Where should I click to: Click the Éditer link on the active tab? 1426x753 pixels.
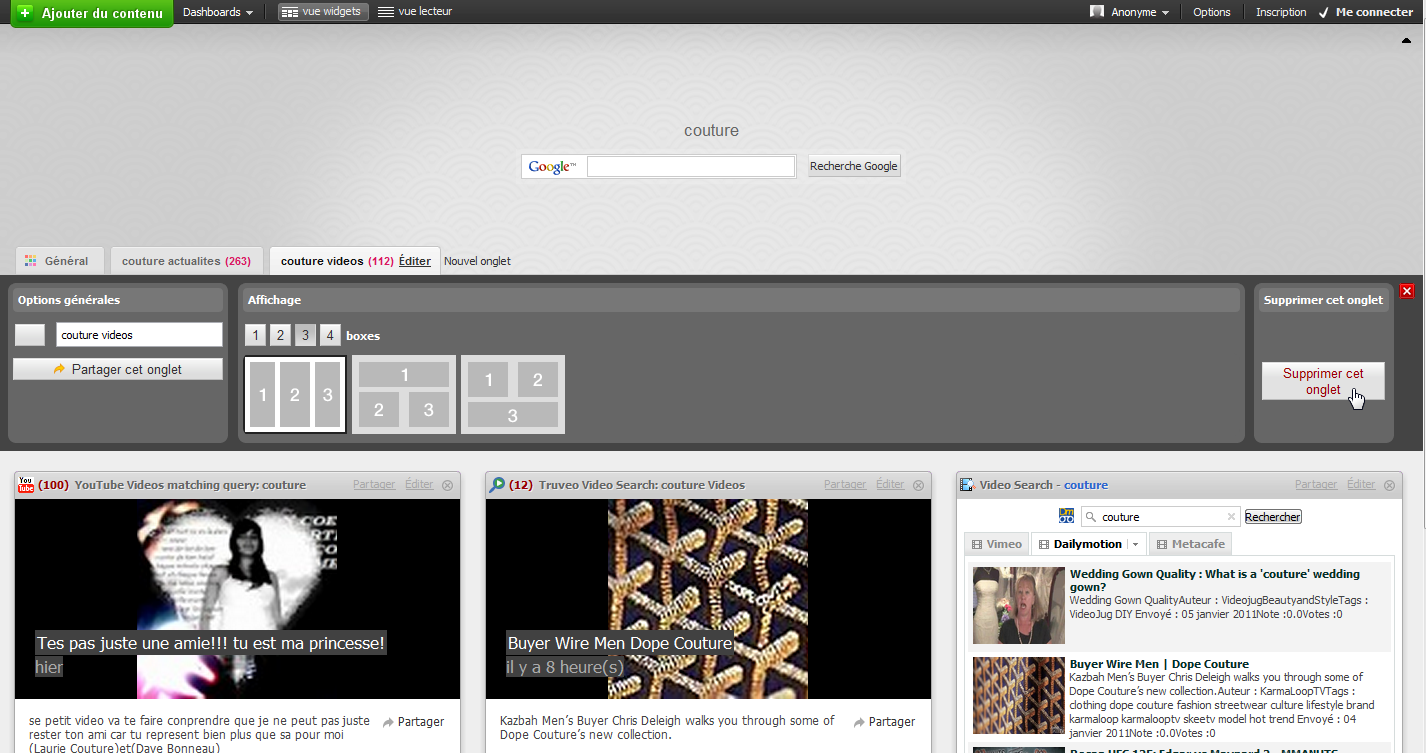[415, 261]
